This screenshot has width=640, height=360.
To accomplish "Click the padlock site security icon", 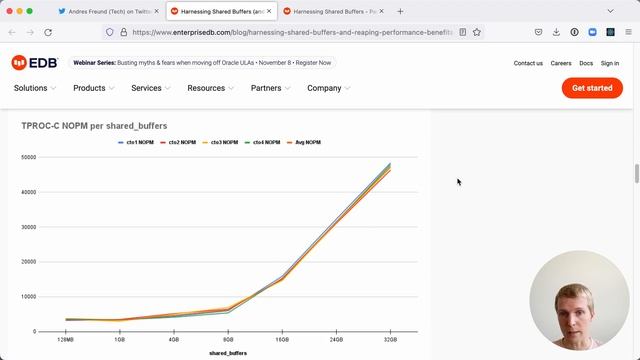I will 124,32.
